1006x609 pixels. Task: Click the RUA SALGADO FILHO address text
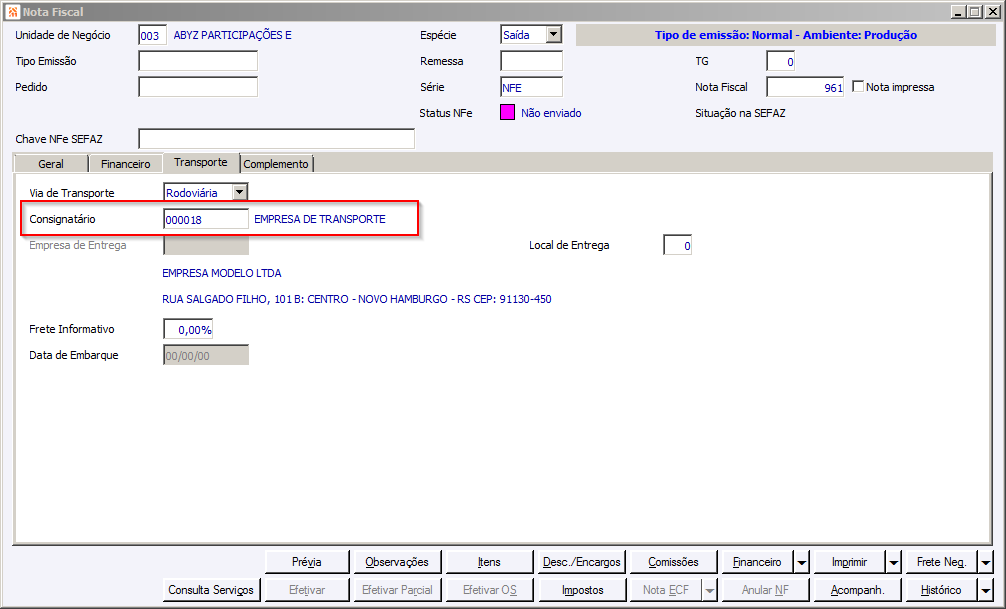click(x=357, y=299)
